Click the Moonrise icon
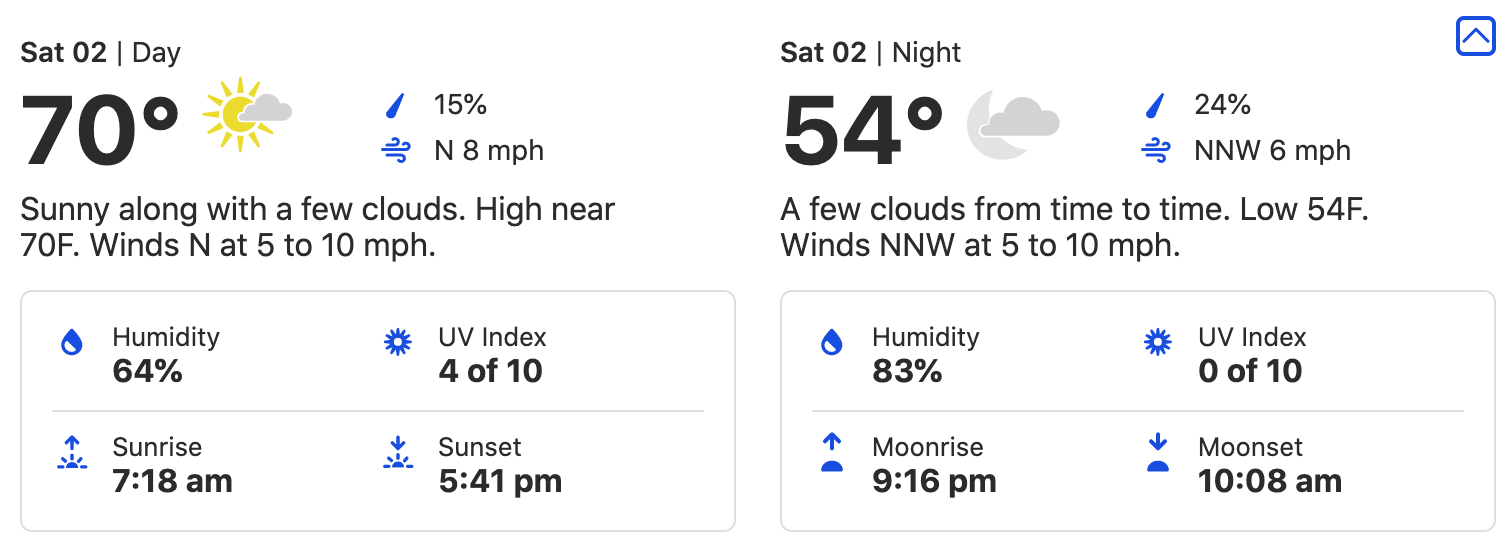 coord(832,453)
